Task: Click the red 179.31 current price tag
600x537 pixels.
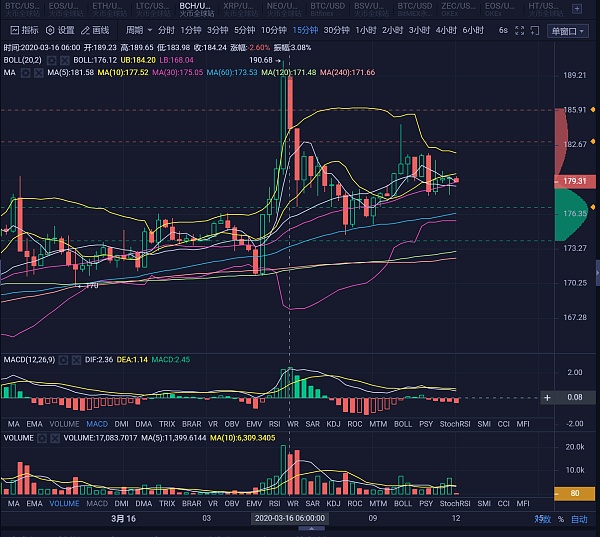Action: [x=575, y=181]
